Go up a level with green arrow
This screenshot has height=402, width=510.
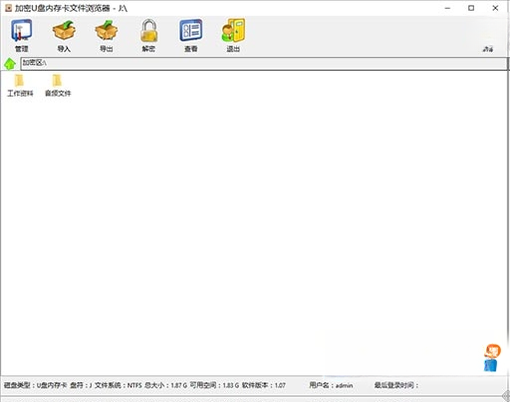click(10, 63)
